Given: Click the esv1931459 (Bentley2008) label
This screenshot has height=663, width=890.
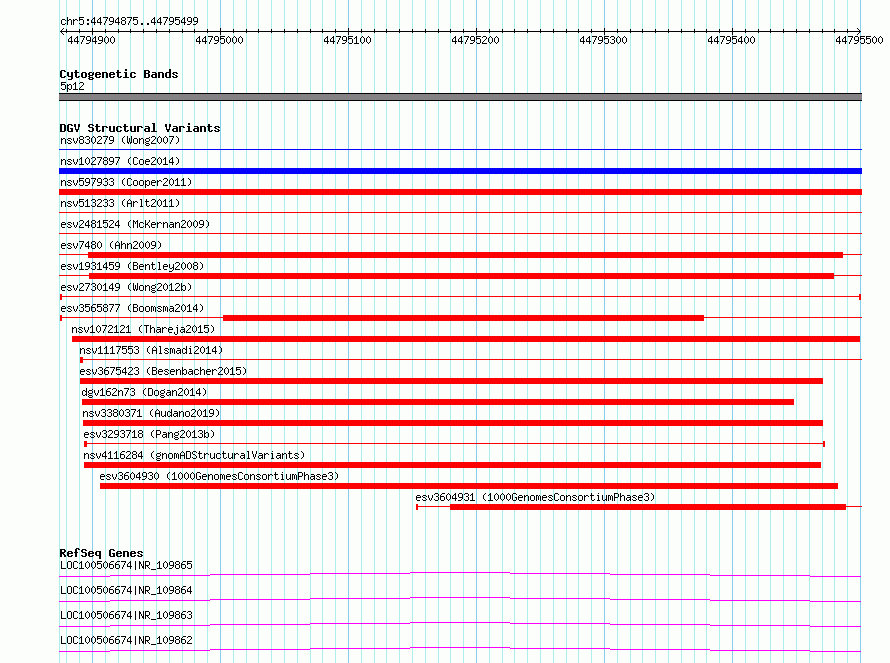Looking at the screenshot, I should pyautogui.click(x=132, y=266).
